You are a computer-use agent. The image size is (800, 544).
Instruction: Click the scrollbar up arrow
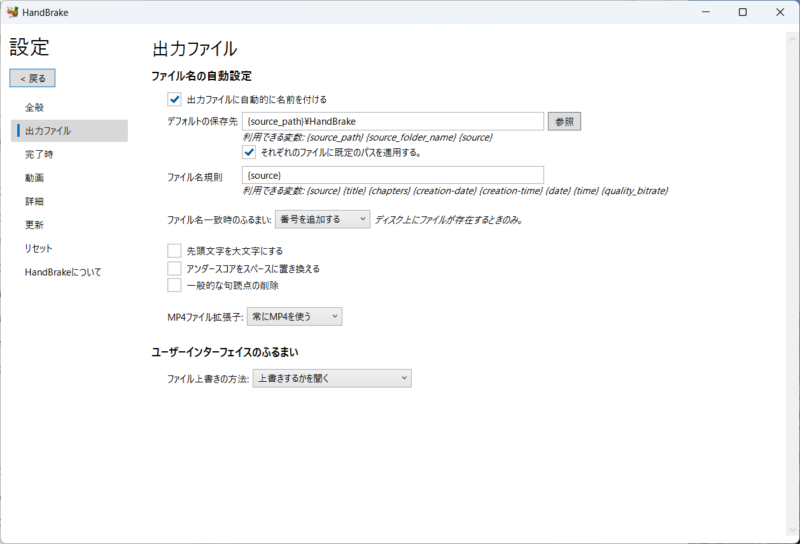coord(792,39)
